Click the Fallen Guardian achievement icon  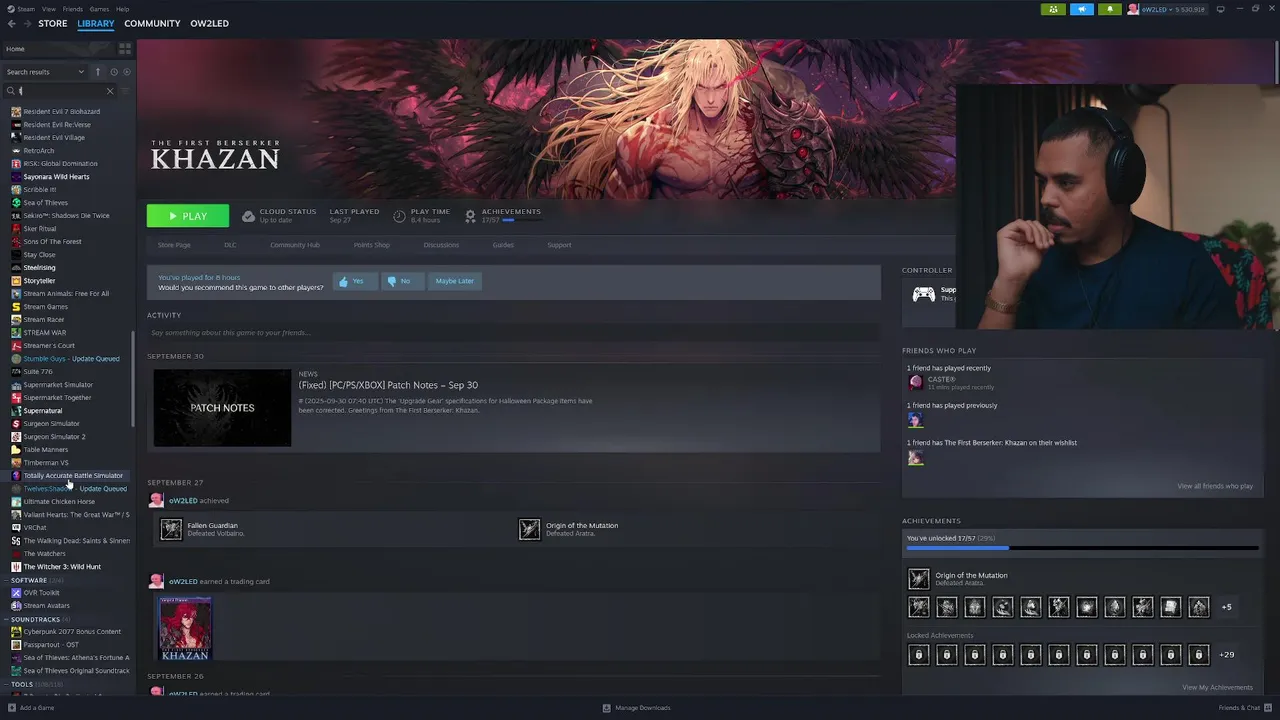pyautogui.click(x=171, y=529)
